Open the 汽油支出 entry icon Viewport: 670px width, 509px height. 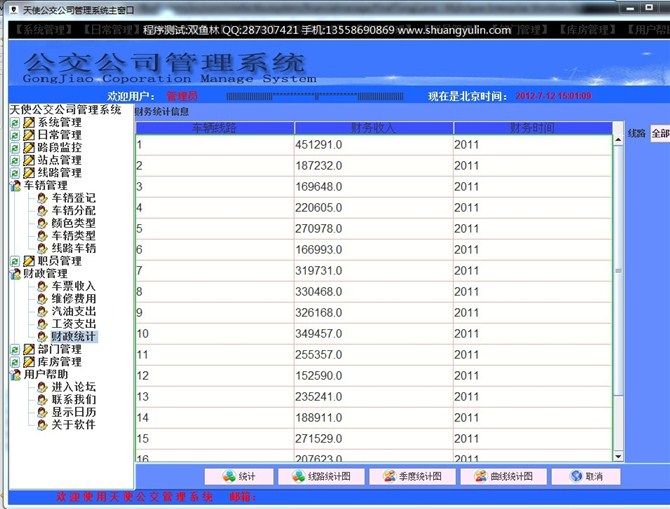pos(43,312)
